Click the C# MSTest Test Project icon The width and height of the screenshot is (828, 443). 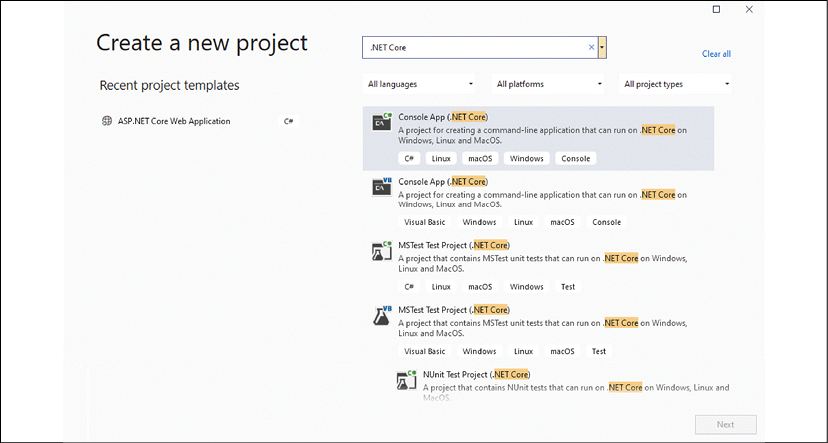tap(382, 251)
